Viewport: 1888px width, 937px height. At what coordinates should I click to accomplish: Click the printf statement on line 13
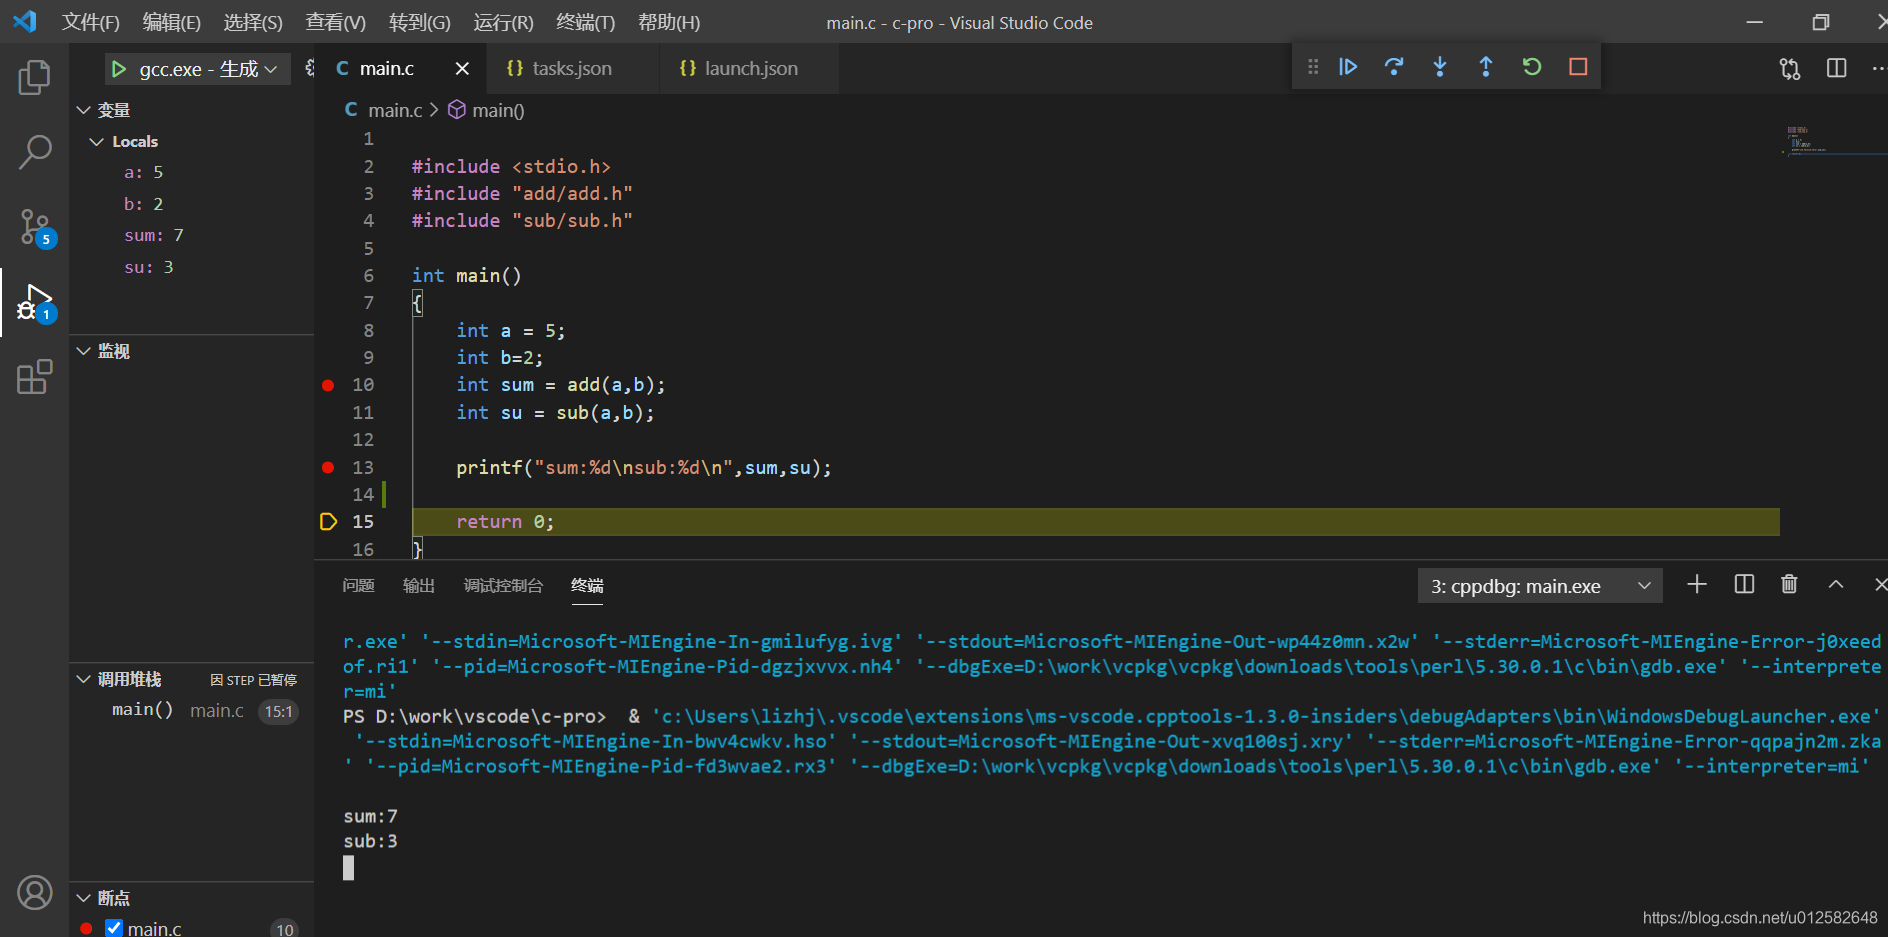[x=644, y=468]
